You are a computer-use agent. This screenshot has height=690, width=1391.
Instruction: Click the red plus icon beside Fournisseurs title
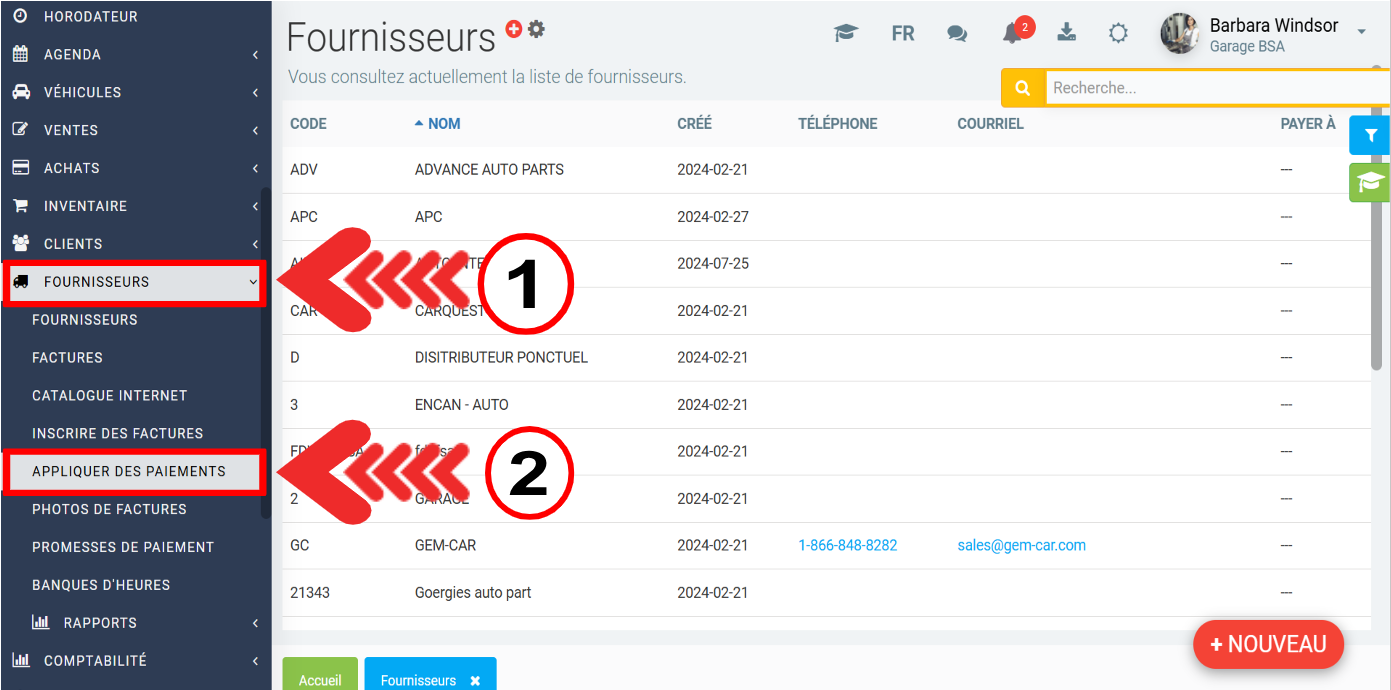[514, 29]
